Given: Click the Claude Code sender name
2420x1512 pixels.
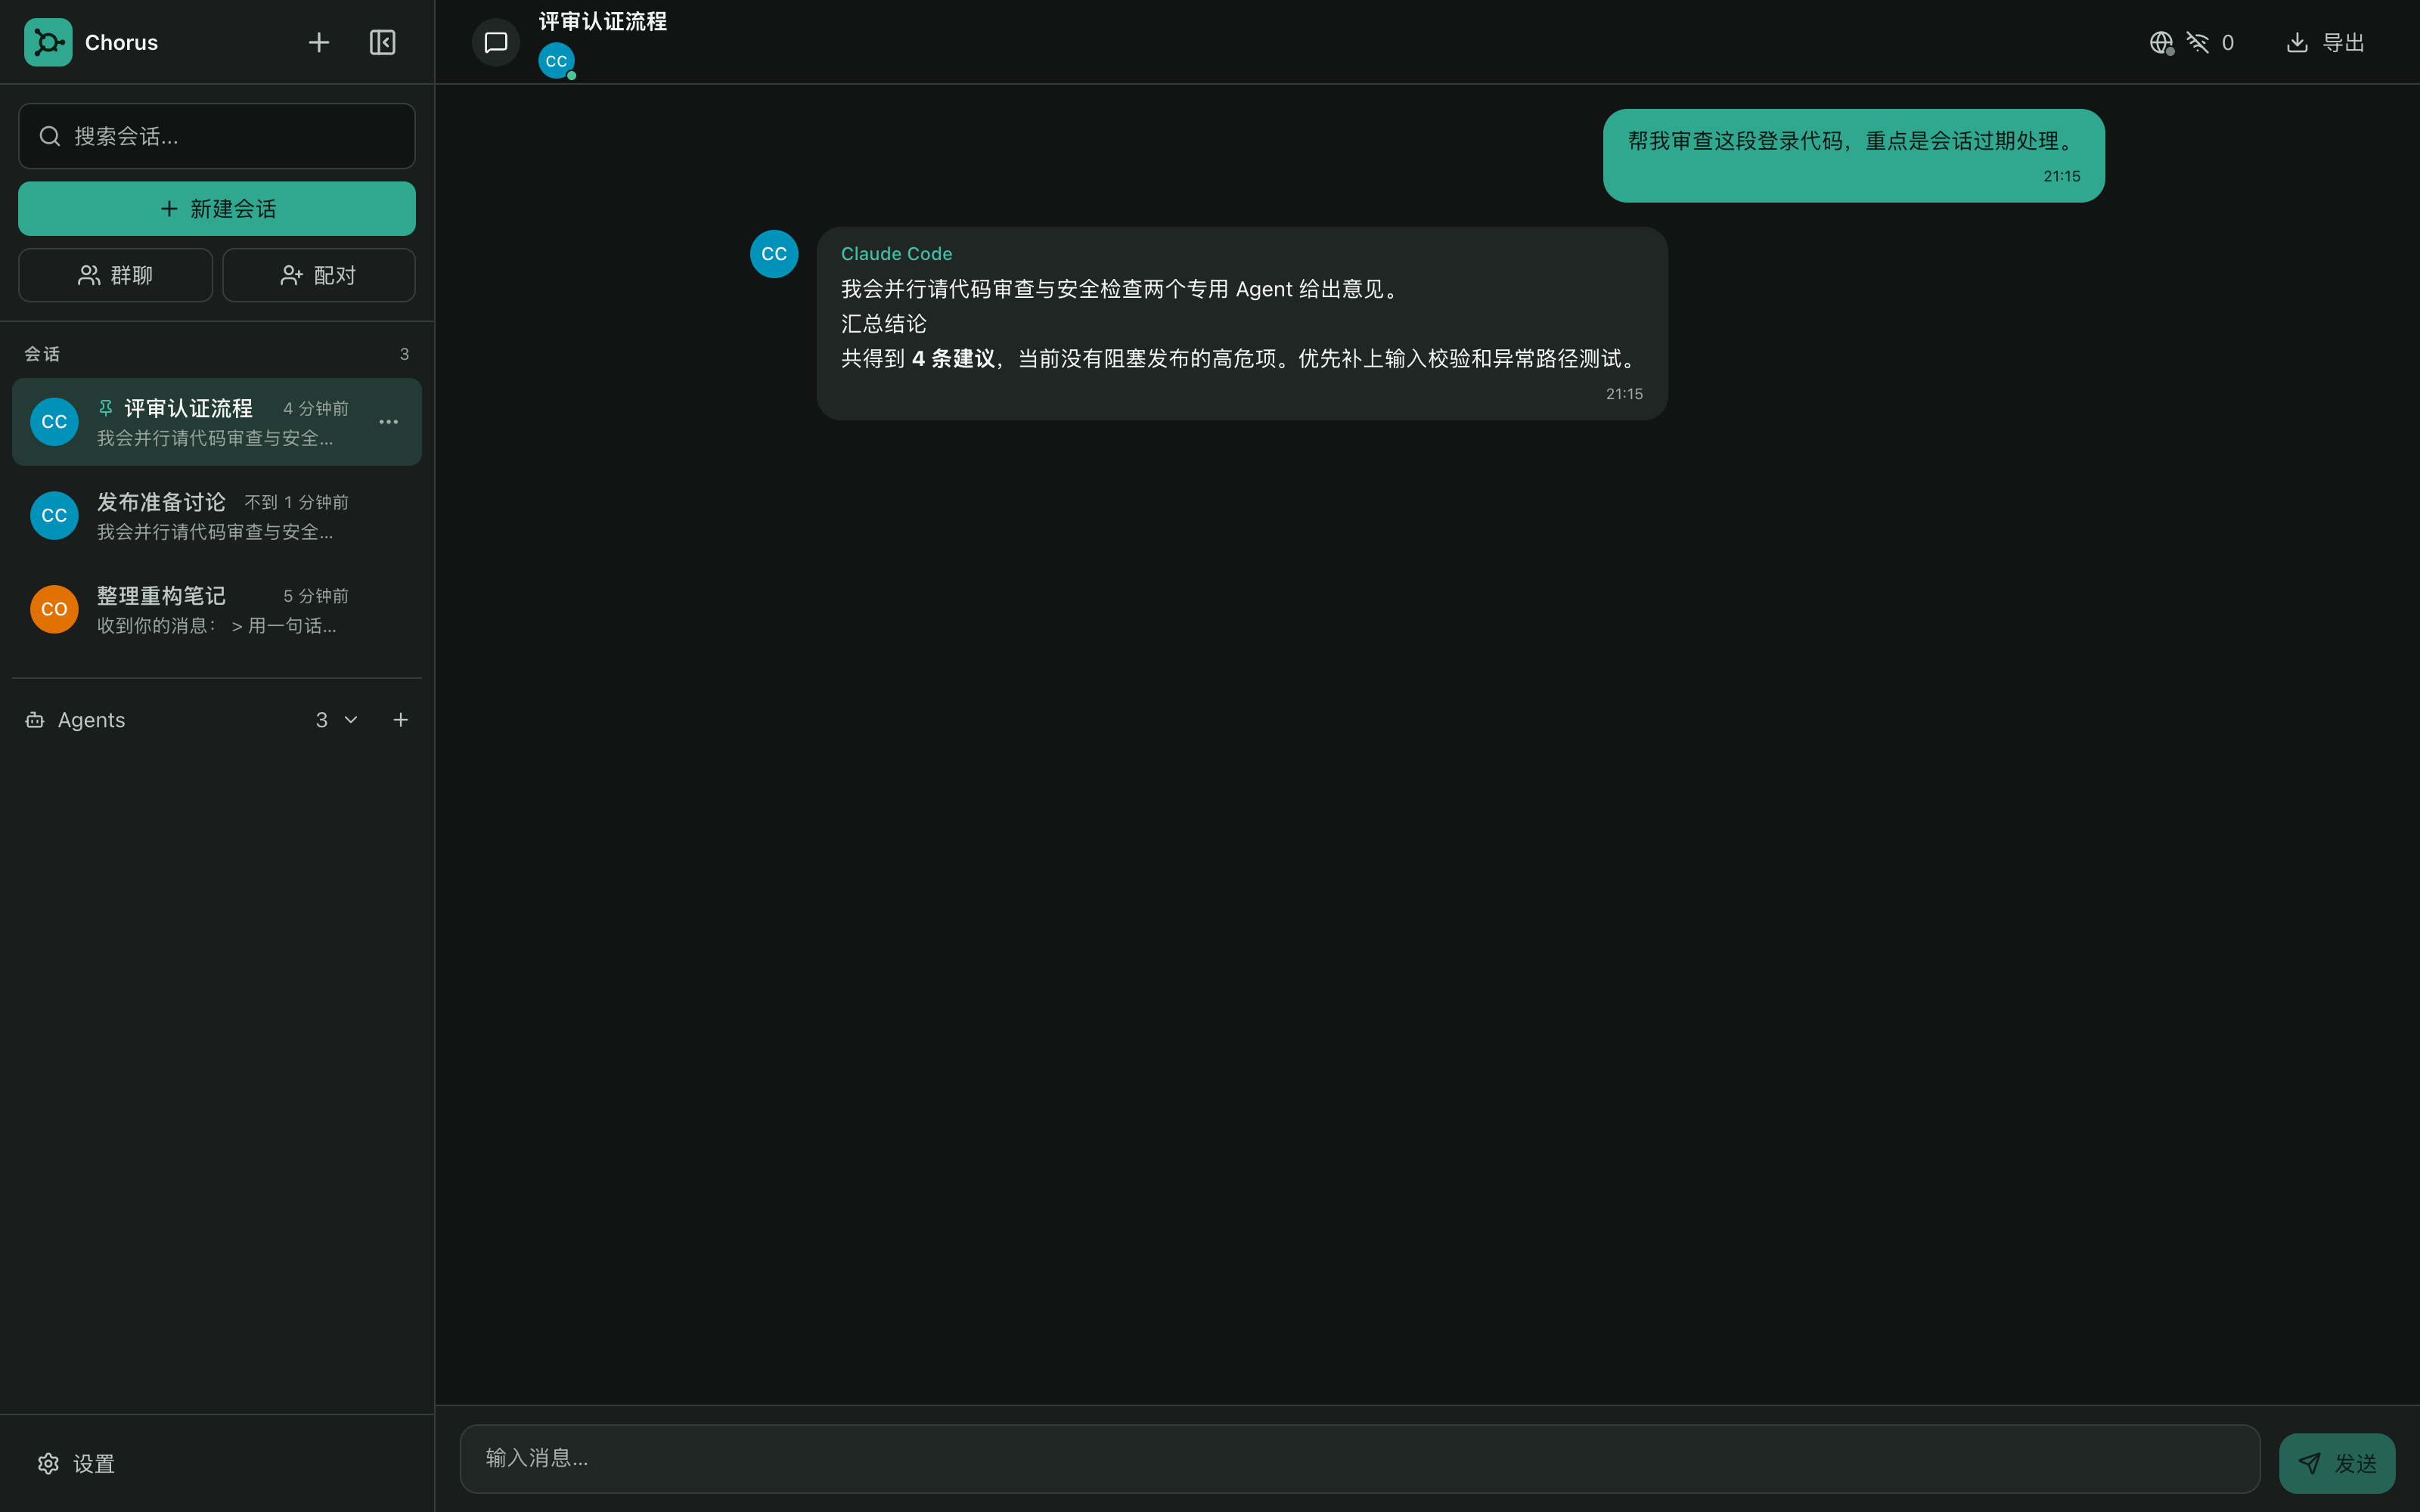Looking at the screenshot, I should click(x=896, y=254).
